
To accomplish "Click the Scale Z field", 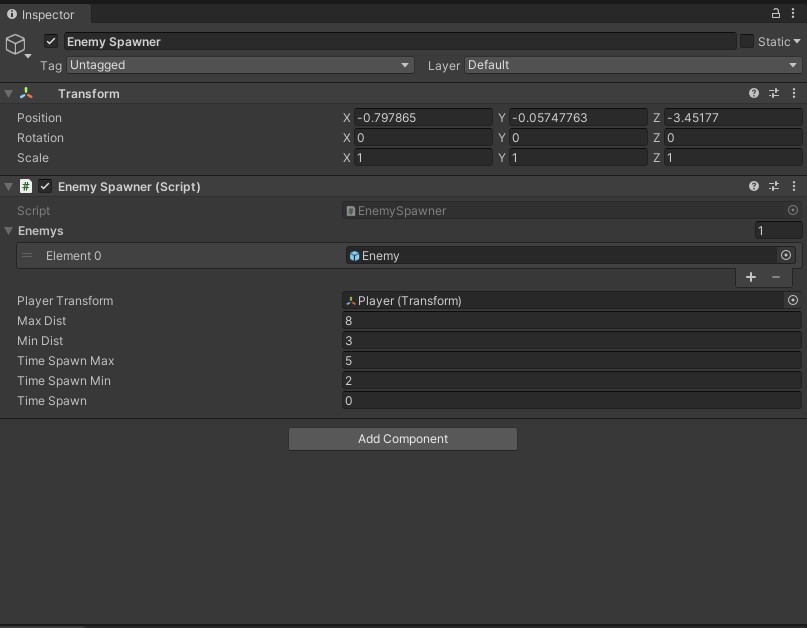I will coord(732,158).
